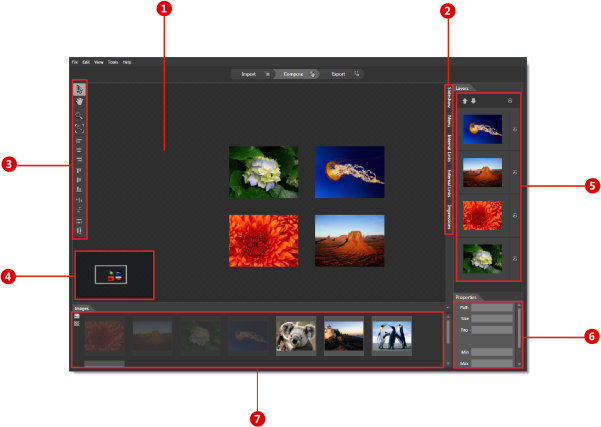
Task: Toggle the jellyfish layer's side icon
Action: point(514,129)
